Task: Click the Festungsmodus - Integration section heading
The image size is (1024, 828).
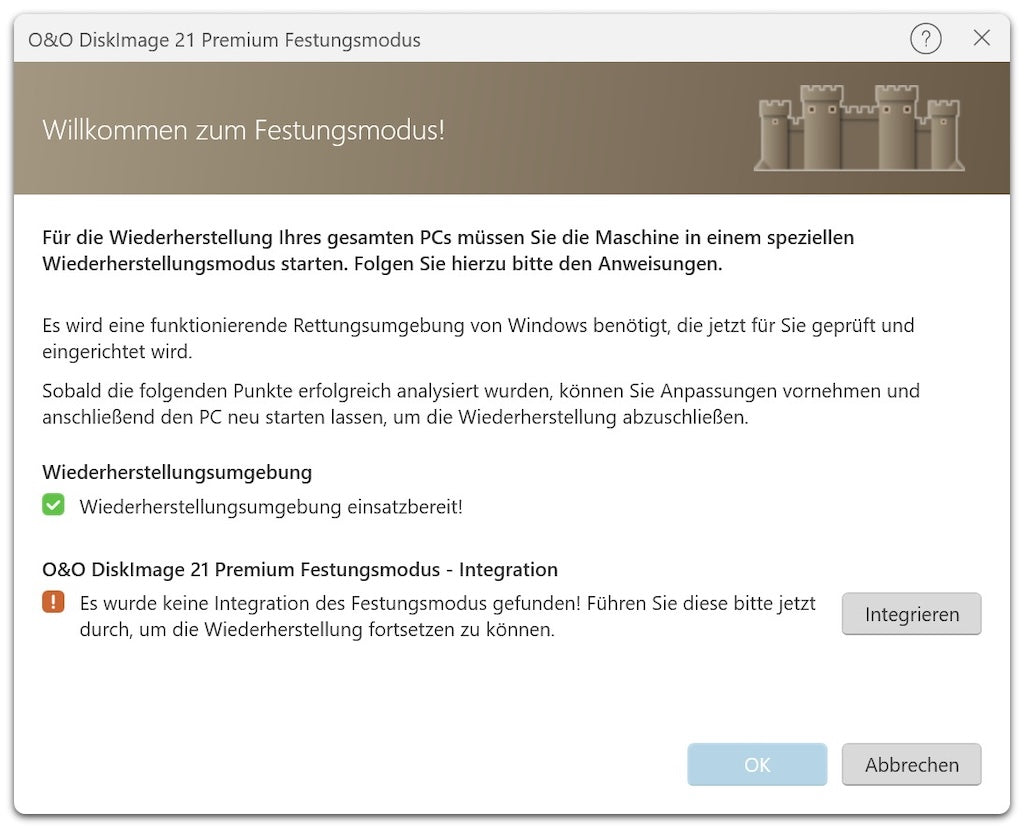Action: pos(300,570)
